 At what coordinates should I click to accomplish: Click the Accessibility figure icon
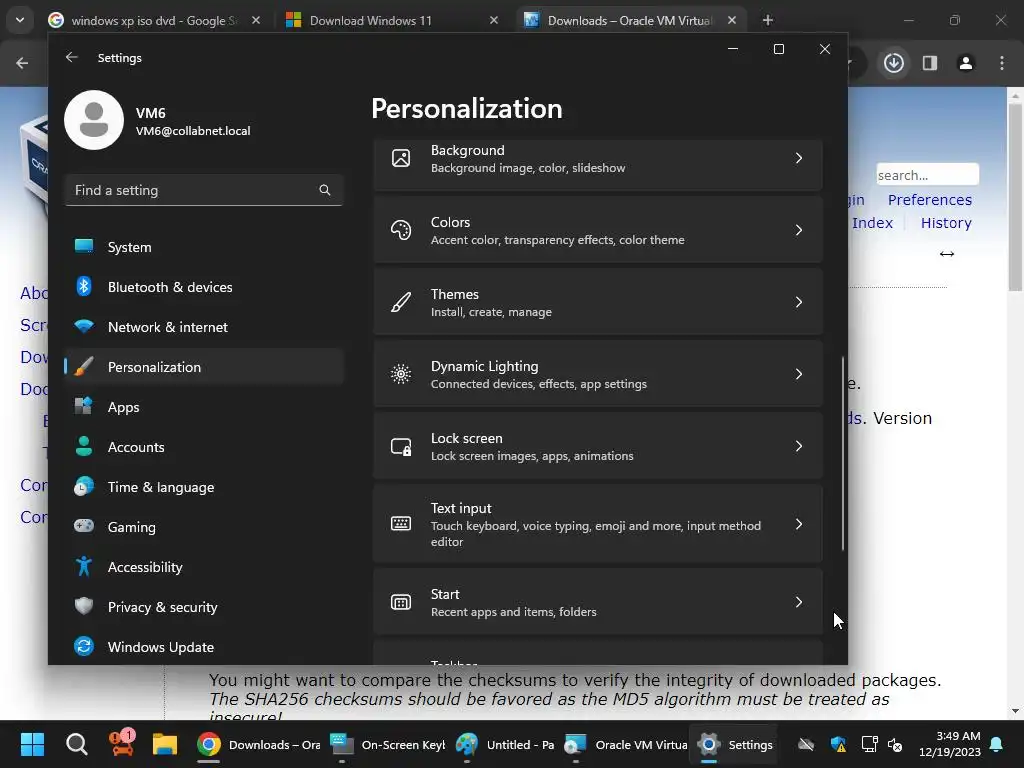(x=84, y=566)
